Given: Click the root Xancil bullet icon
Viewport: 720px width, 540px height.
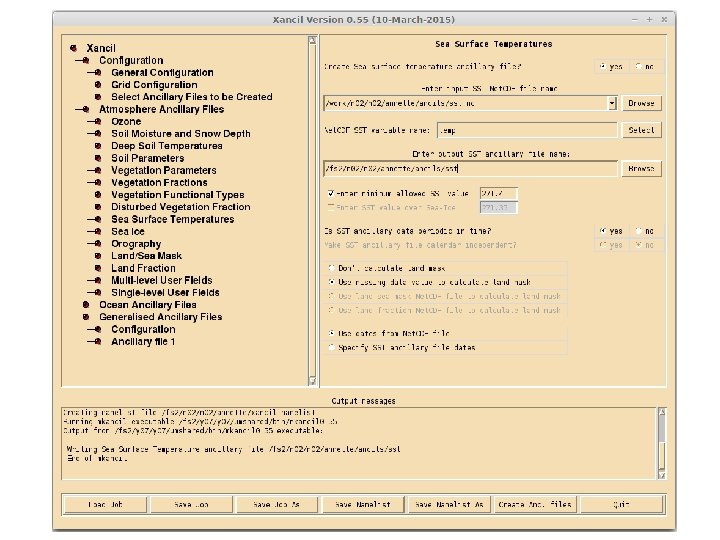Looking at the screenshot, I should (x=73, y=48).
